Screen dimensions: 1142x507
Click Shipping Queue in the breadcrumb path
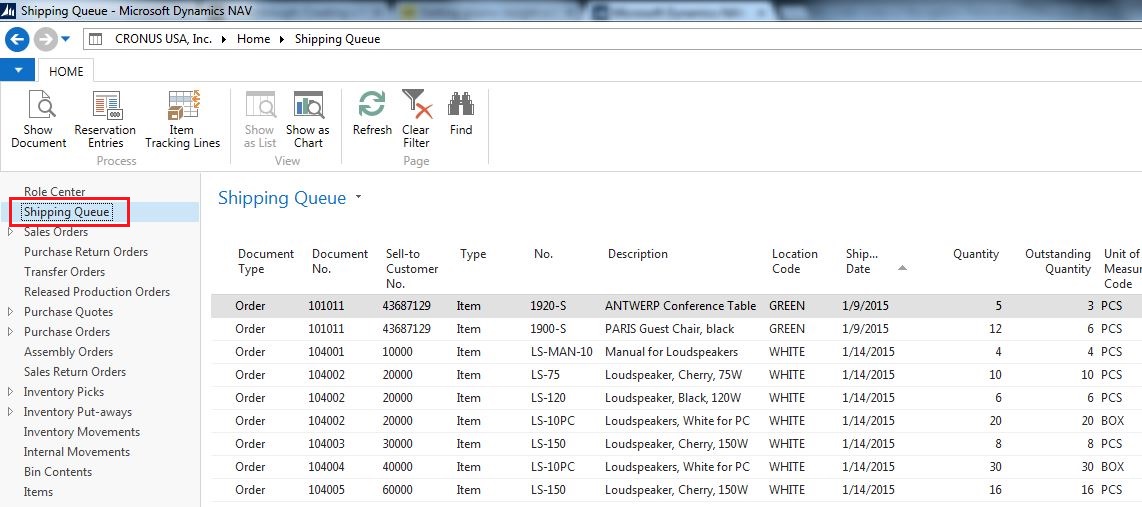click(x=337, y=39)
